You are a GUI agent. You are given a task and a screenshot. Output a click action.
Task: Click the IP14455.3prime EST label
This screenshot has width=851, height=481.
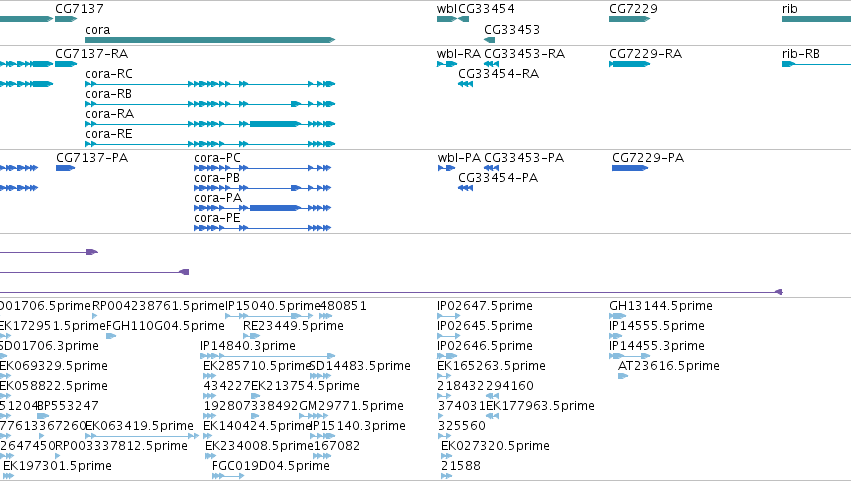point(657,346)
